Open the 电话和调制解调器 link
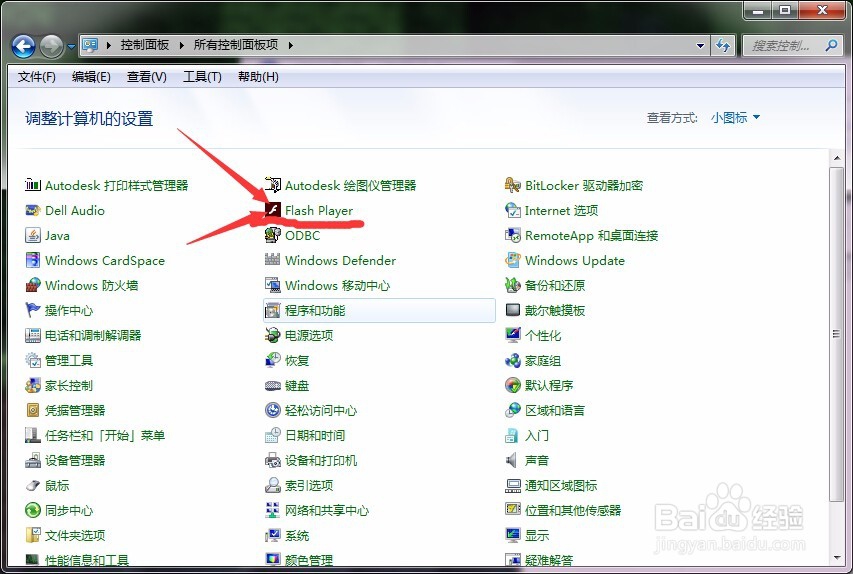Viewport: 853px width, 574px height. pyautogui.click(x=93, y=335)
